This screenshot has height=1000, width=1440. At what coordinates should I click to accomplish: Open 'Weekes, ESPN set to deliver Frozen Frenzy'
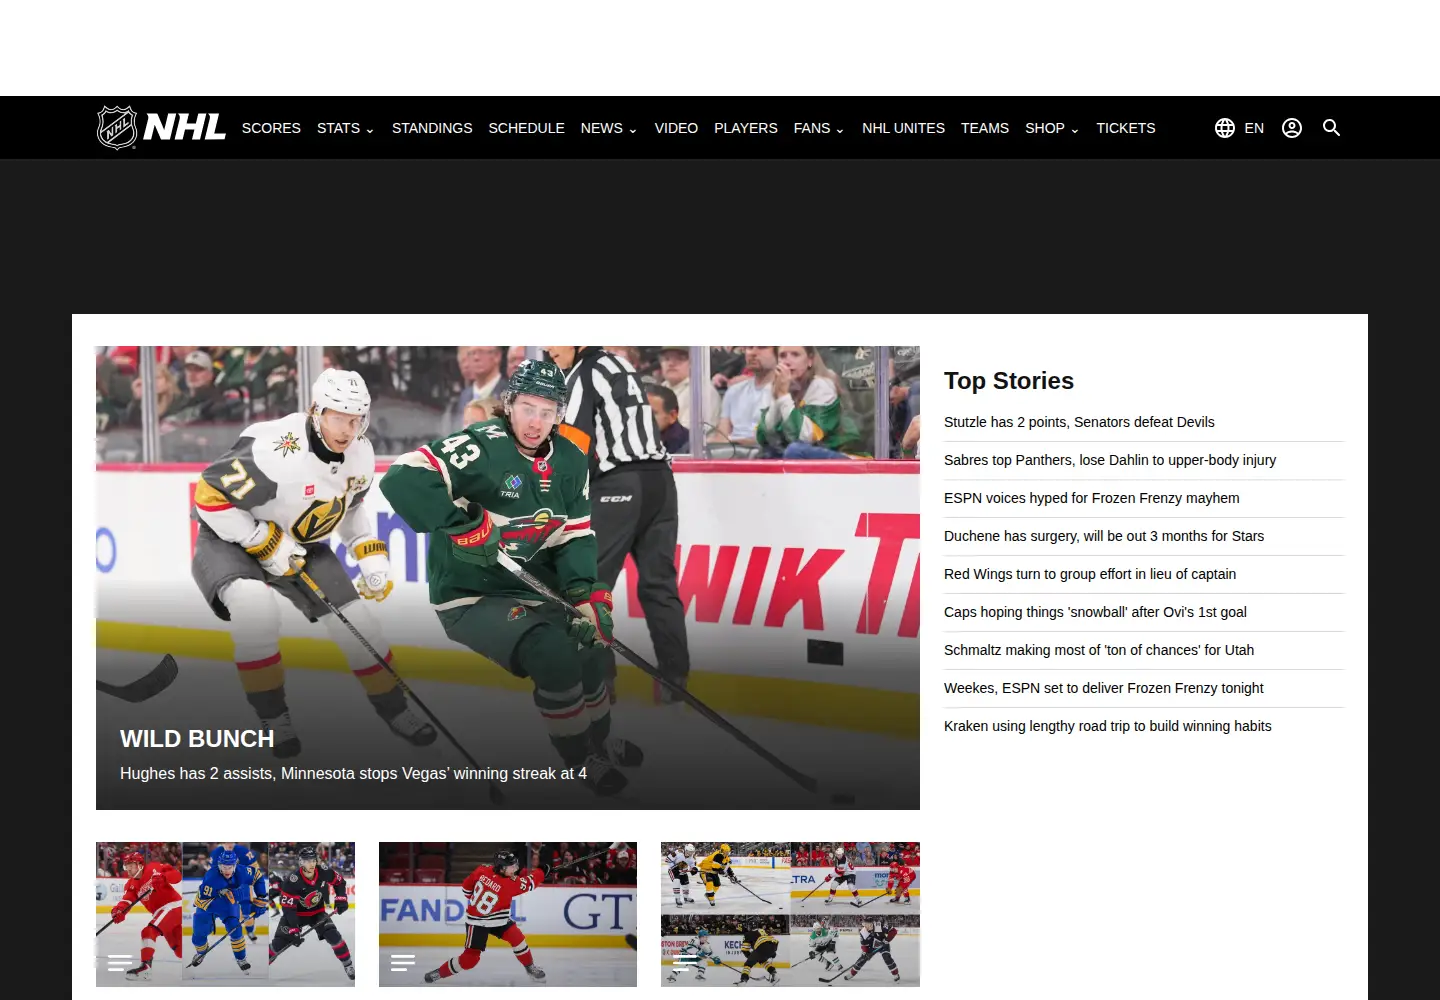(1104, 688)
